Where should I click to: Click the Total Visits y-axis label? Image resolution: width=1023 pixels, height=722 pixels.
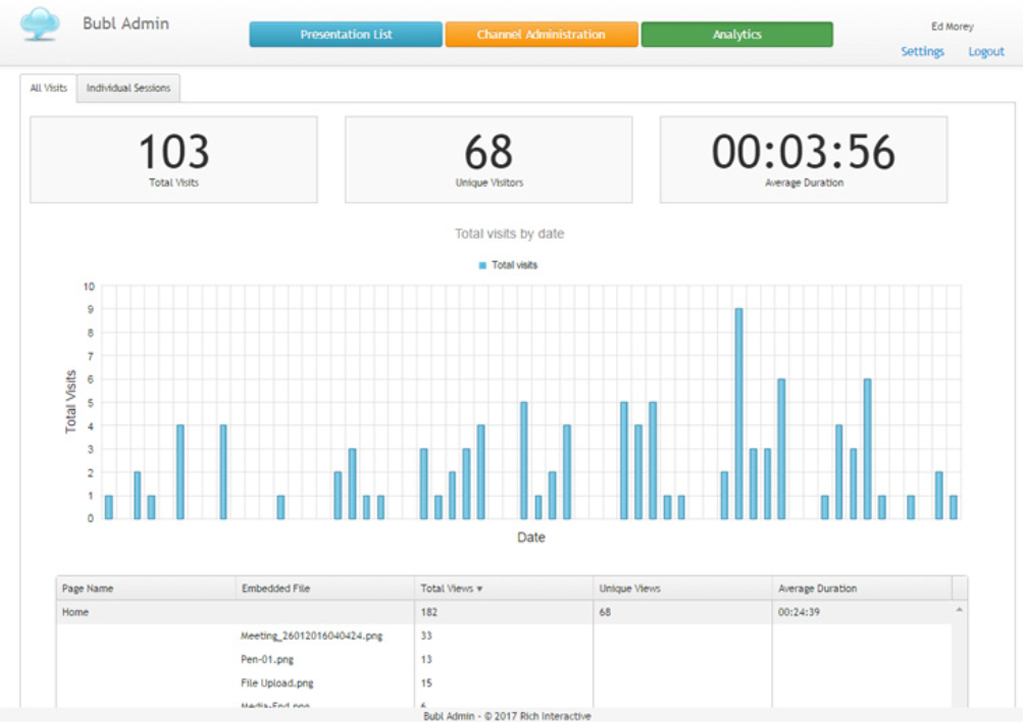pos(70,402)
